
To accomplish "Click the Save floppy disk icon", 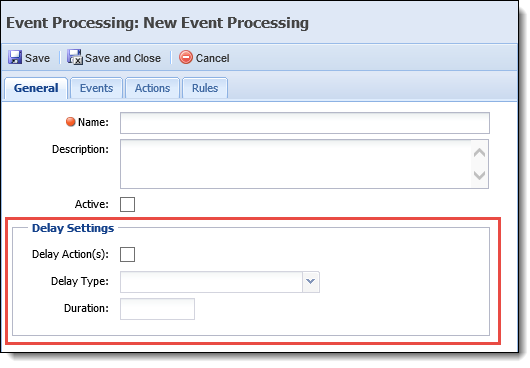I will pyautogui.click(x=15, y=57).
